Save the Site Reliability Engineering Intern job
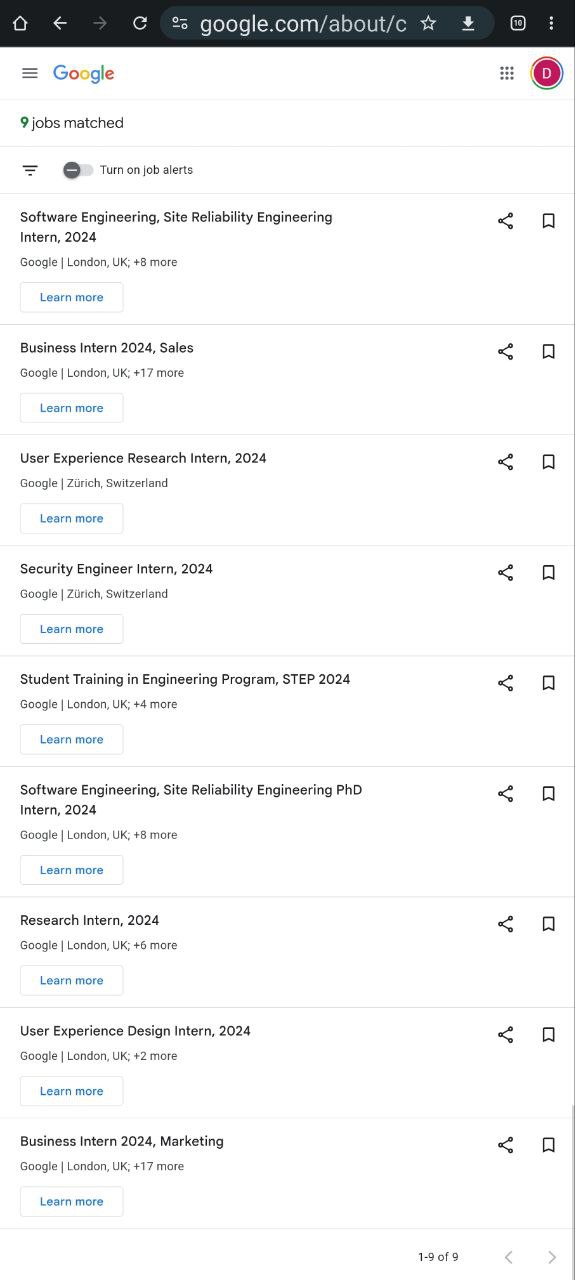Viewport: 575px width, 1280px height. click(549, 221)
